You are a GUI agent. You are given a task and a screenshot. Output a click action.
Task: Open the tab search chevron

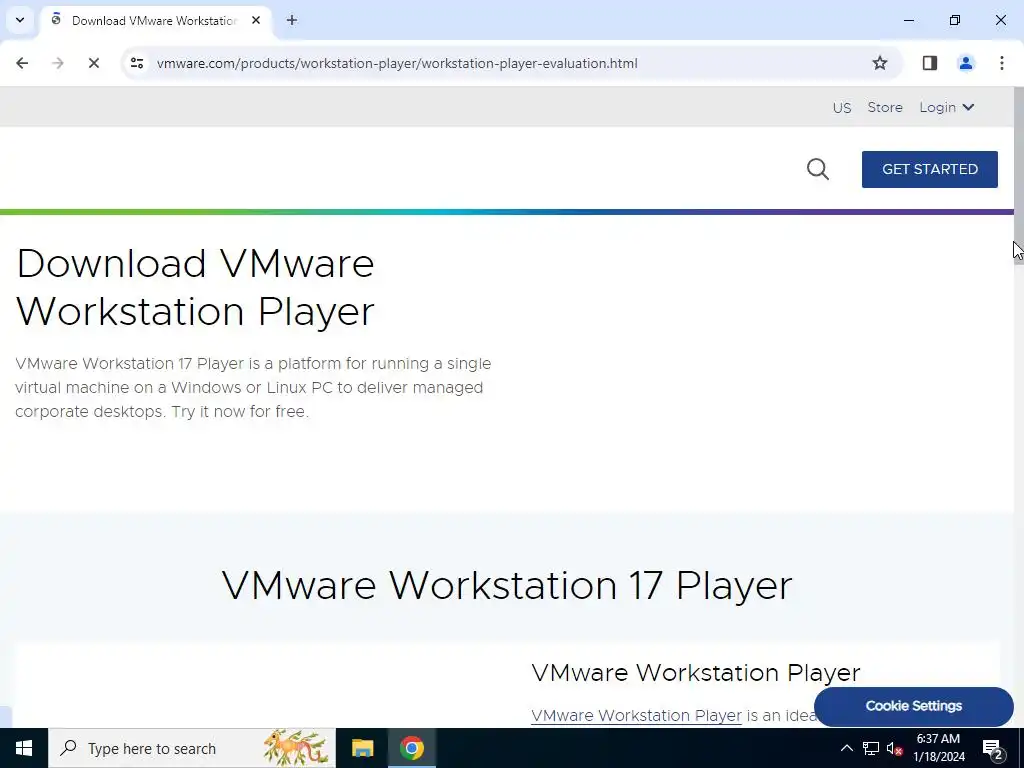(x=20, y=20)
